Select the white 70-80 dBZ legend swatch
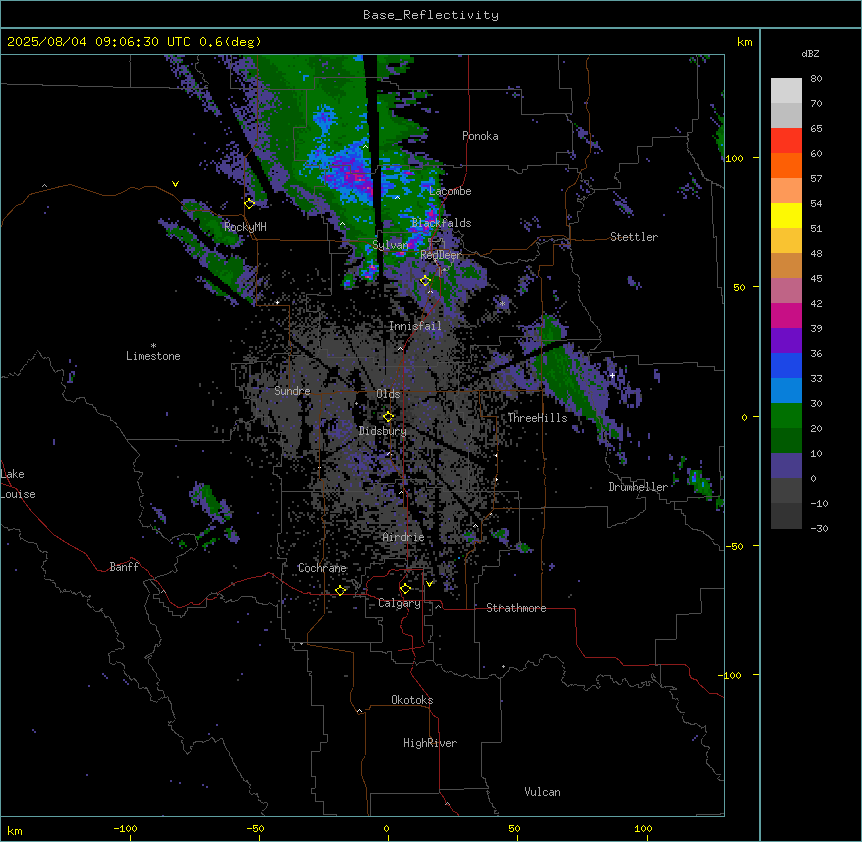 tap(786, 91)
